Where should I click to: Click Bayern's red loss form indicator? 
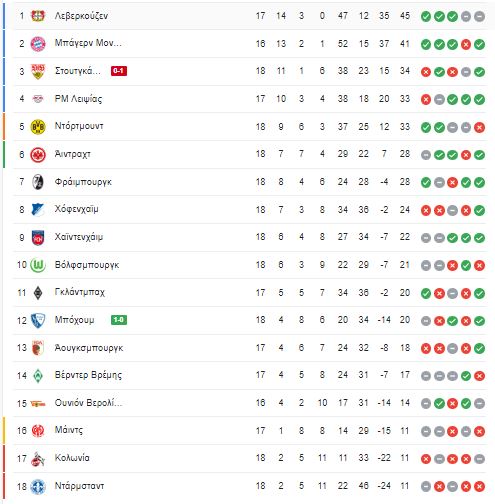[x=466, y=44]
